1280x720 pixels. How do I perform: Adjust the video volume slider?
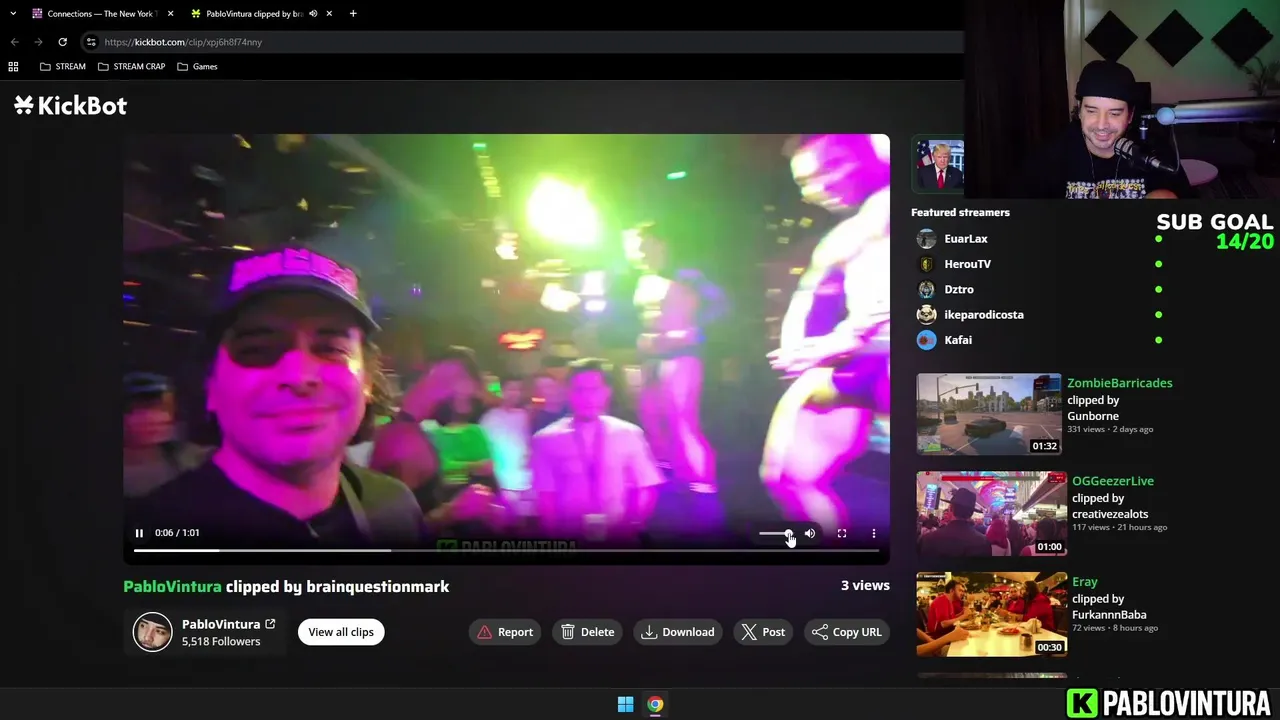(776, 533)
